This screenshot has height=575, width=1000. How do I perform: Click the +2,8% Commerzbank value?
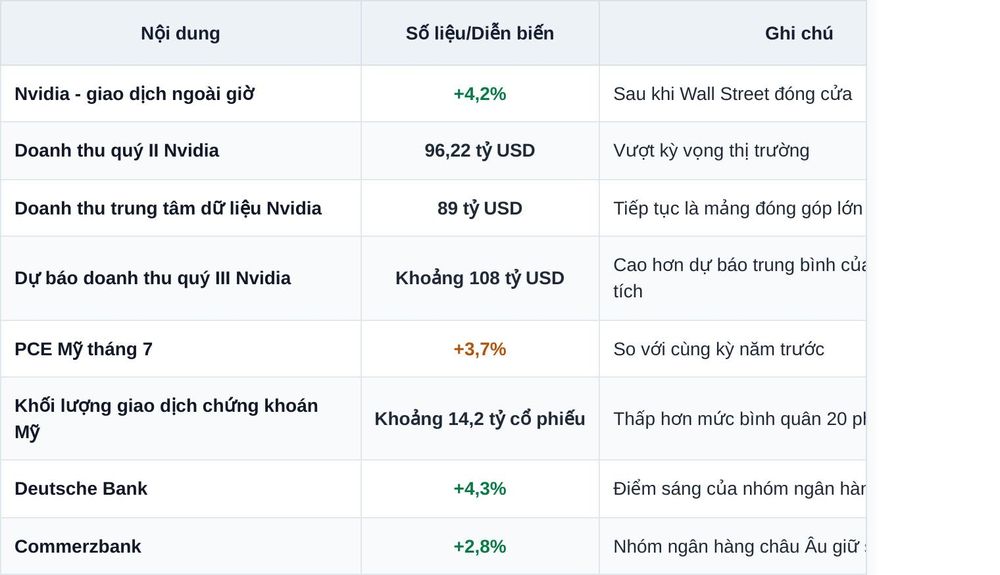[x=480, y=546]
